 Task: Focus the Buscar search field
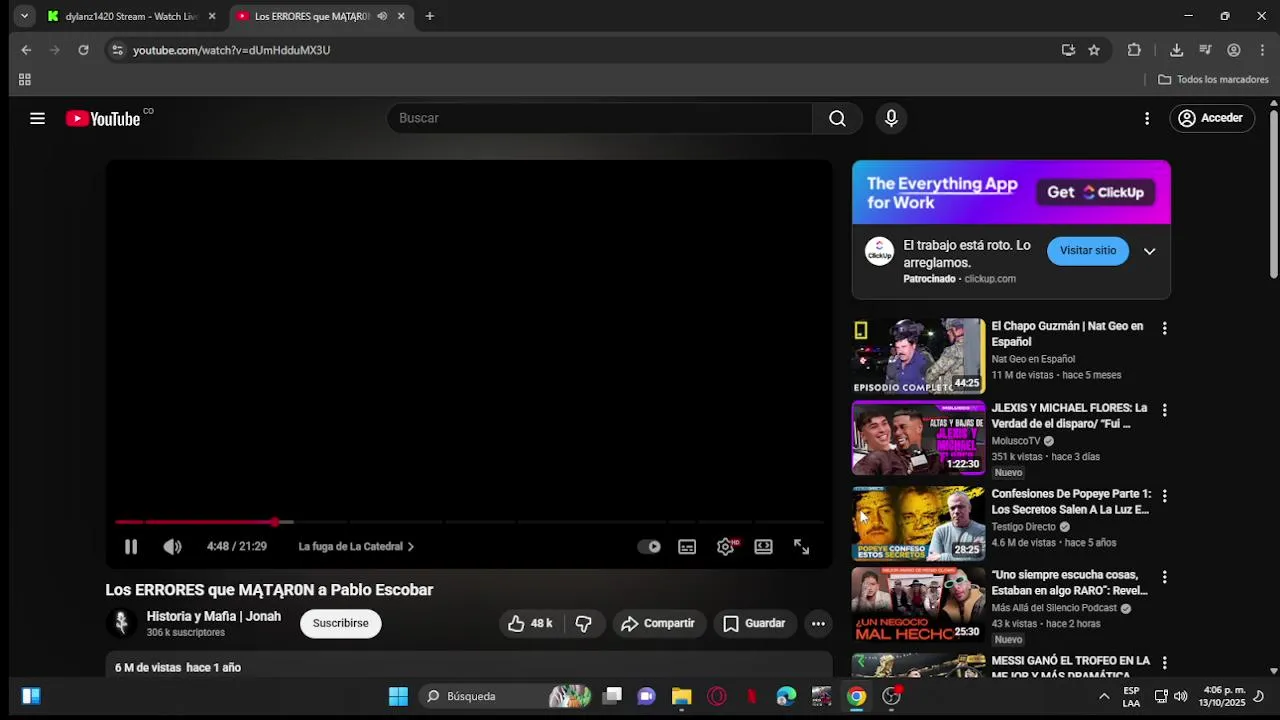(600, 118)
